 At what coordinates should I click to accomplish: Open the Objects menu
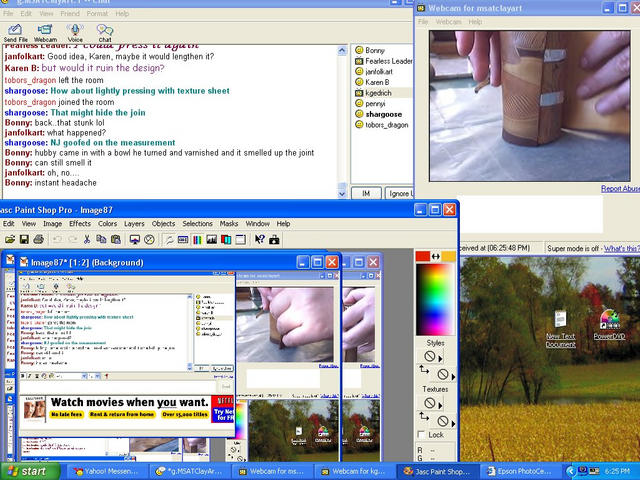163,224
